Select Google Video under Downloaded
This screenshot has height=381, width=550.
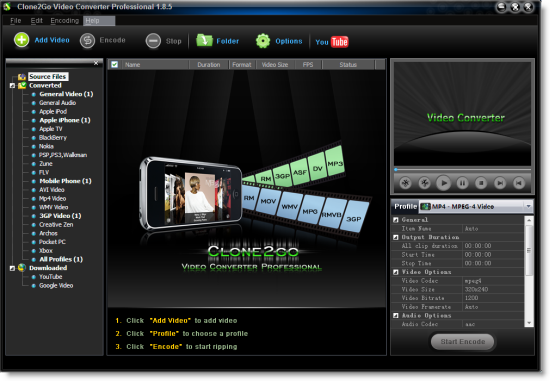(56, 286)
